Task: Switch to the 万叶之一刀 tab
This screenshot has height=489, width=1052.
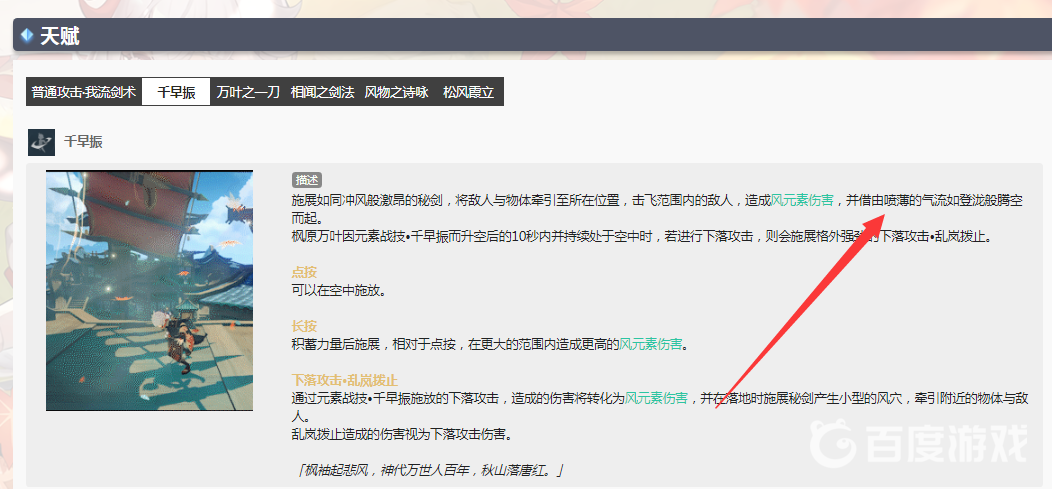Action: tap(248, 93)
